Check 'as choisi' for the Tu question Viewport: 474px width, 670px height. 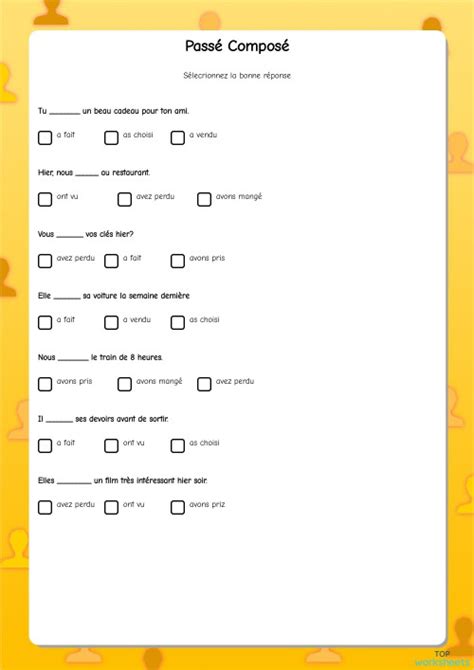click(x=111, y=138)
